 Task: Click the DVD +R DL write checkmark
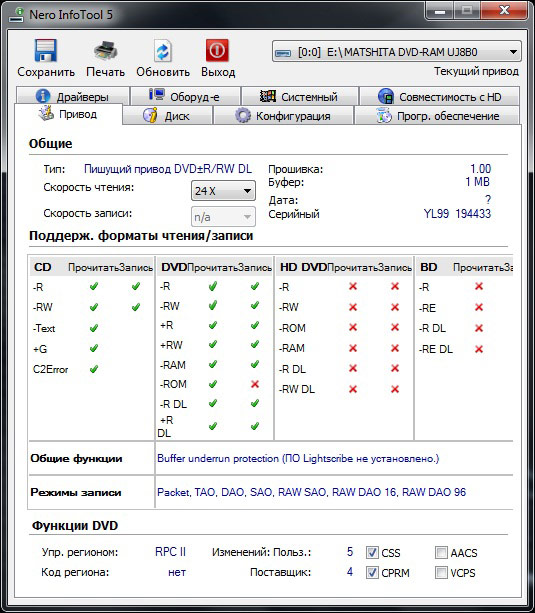click(x=255, y=426)
